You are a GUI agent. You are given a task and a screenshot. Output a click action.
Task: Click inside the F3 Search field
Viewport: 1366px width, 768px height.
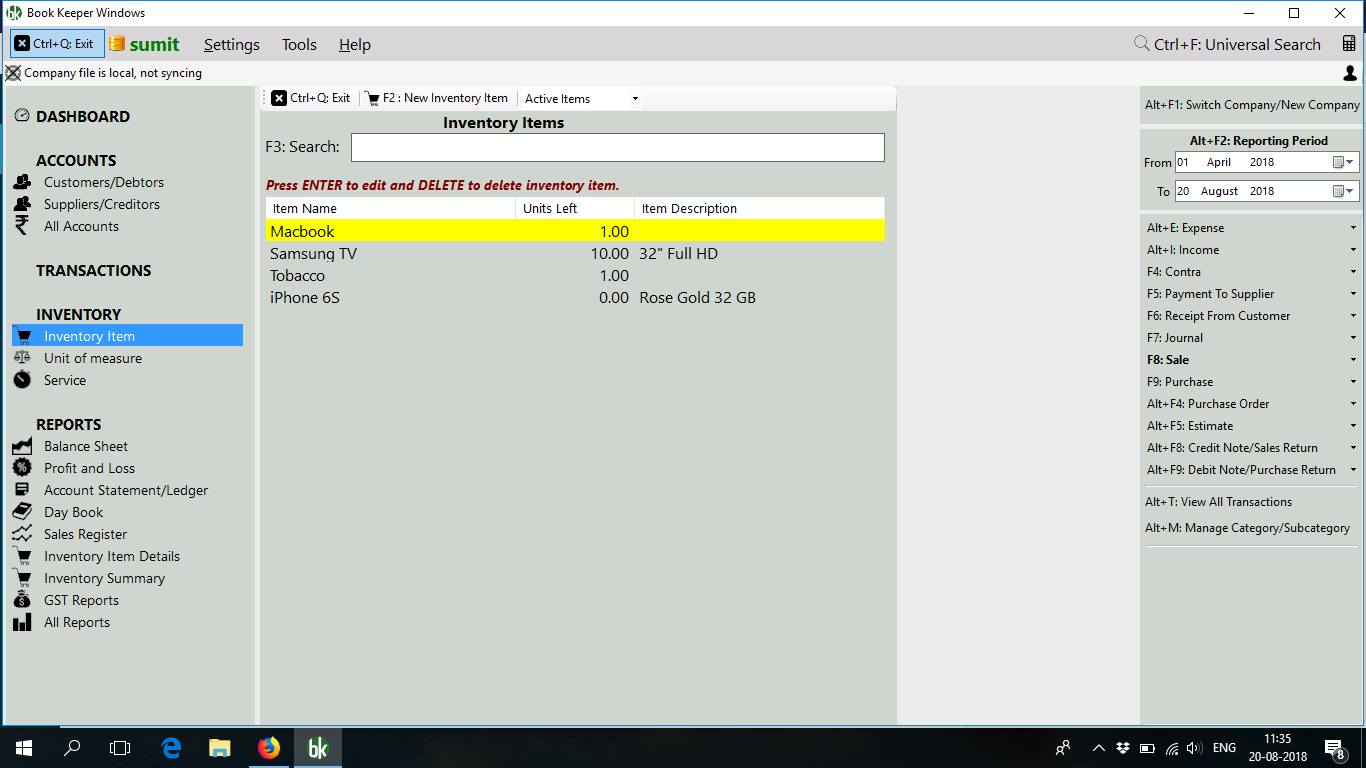pos(617,147)
